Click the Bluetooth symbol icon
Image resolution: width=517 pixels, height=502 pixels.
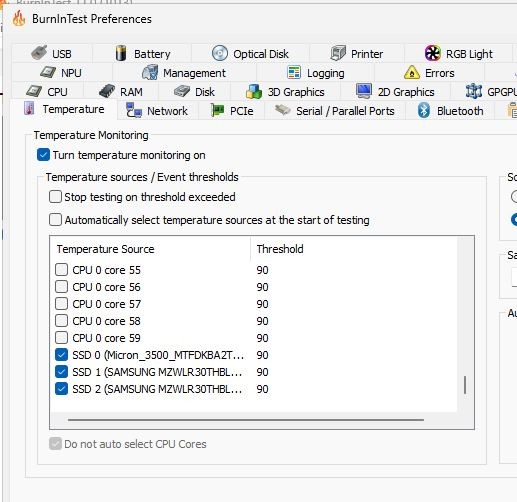[x=423, y=110]
